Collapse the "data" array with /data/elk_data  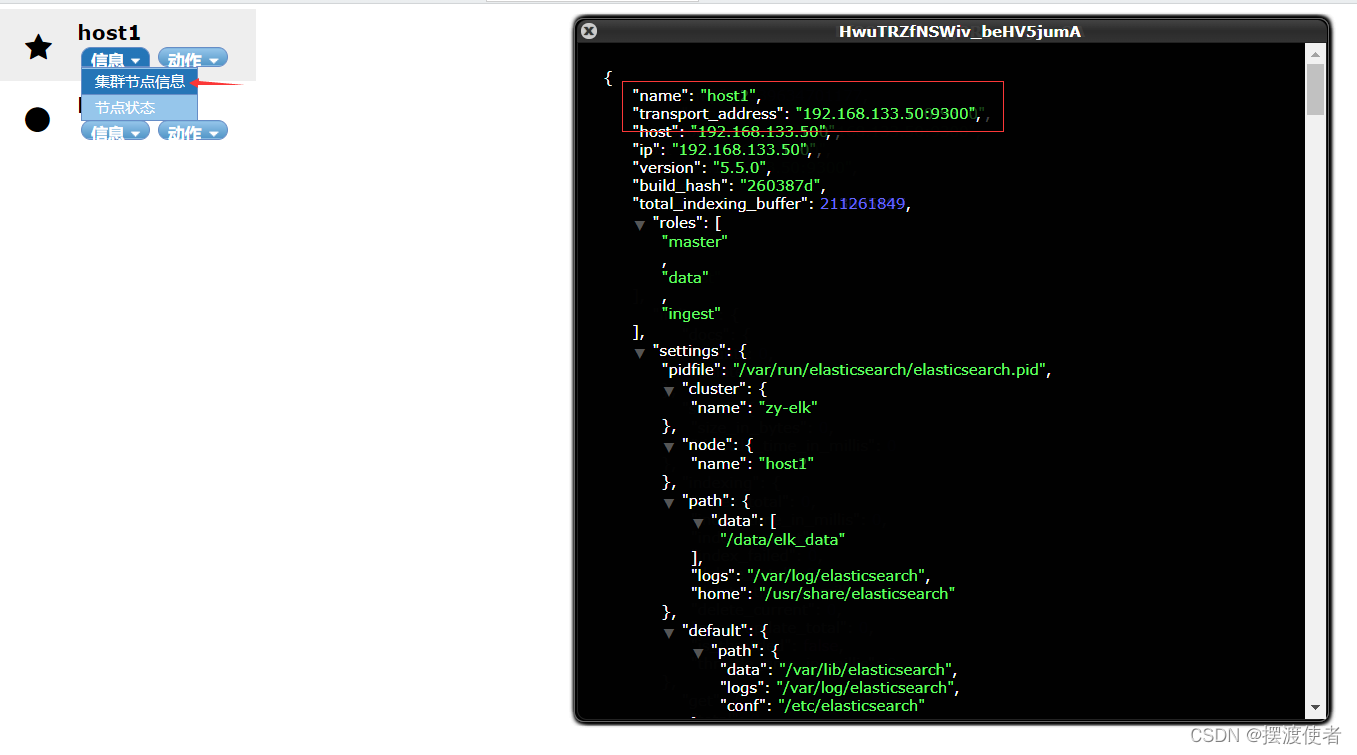coord(698,522)
